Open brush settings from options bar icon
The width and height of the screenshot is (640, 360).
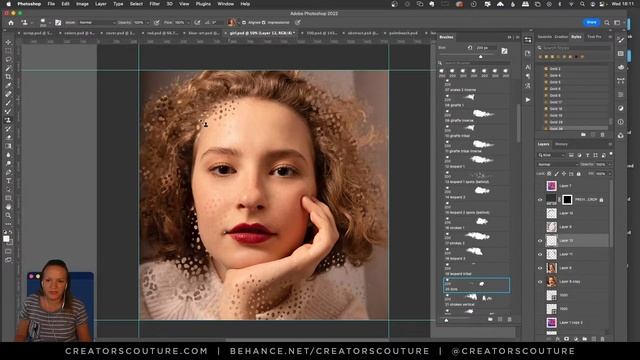pyautogui.click(x=58, y=22)
